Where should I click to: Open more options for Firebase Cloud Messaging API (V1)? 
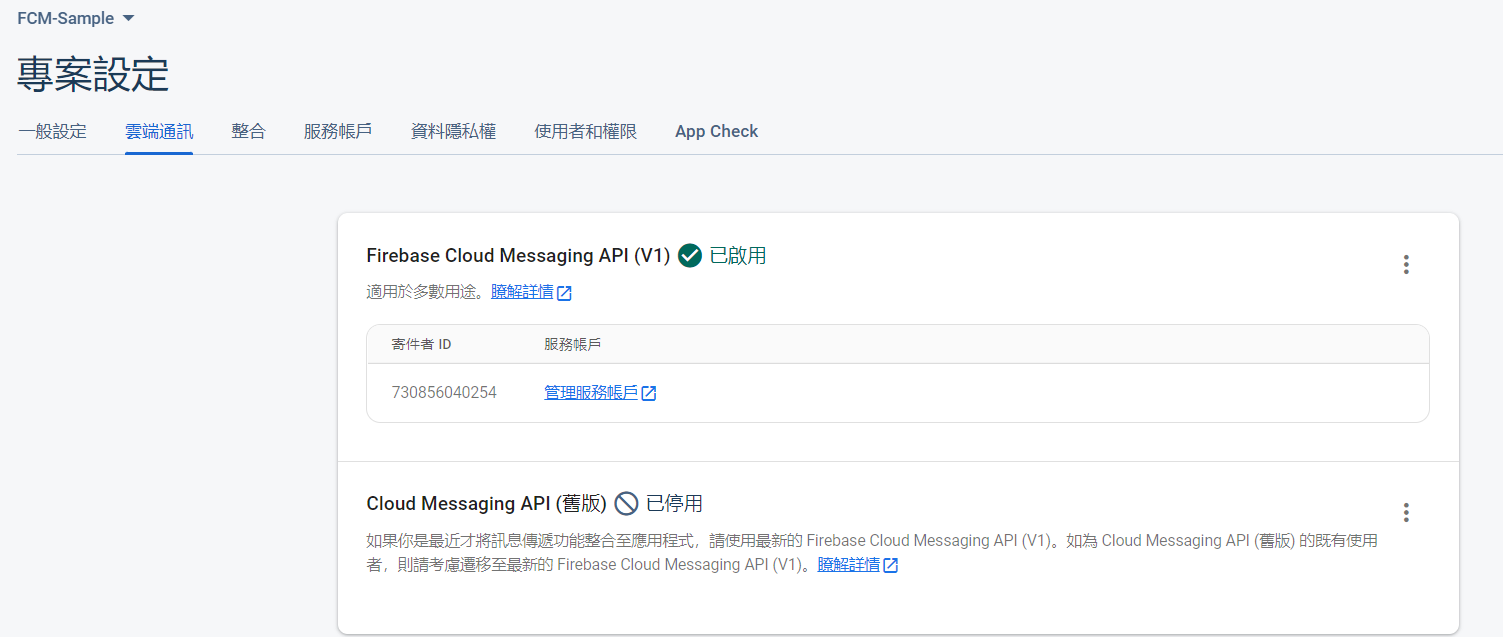(1406, 265)
